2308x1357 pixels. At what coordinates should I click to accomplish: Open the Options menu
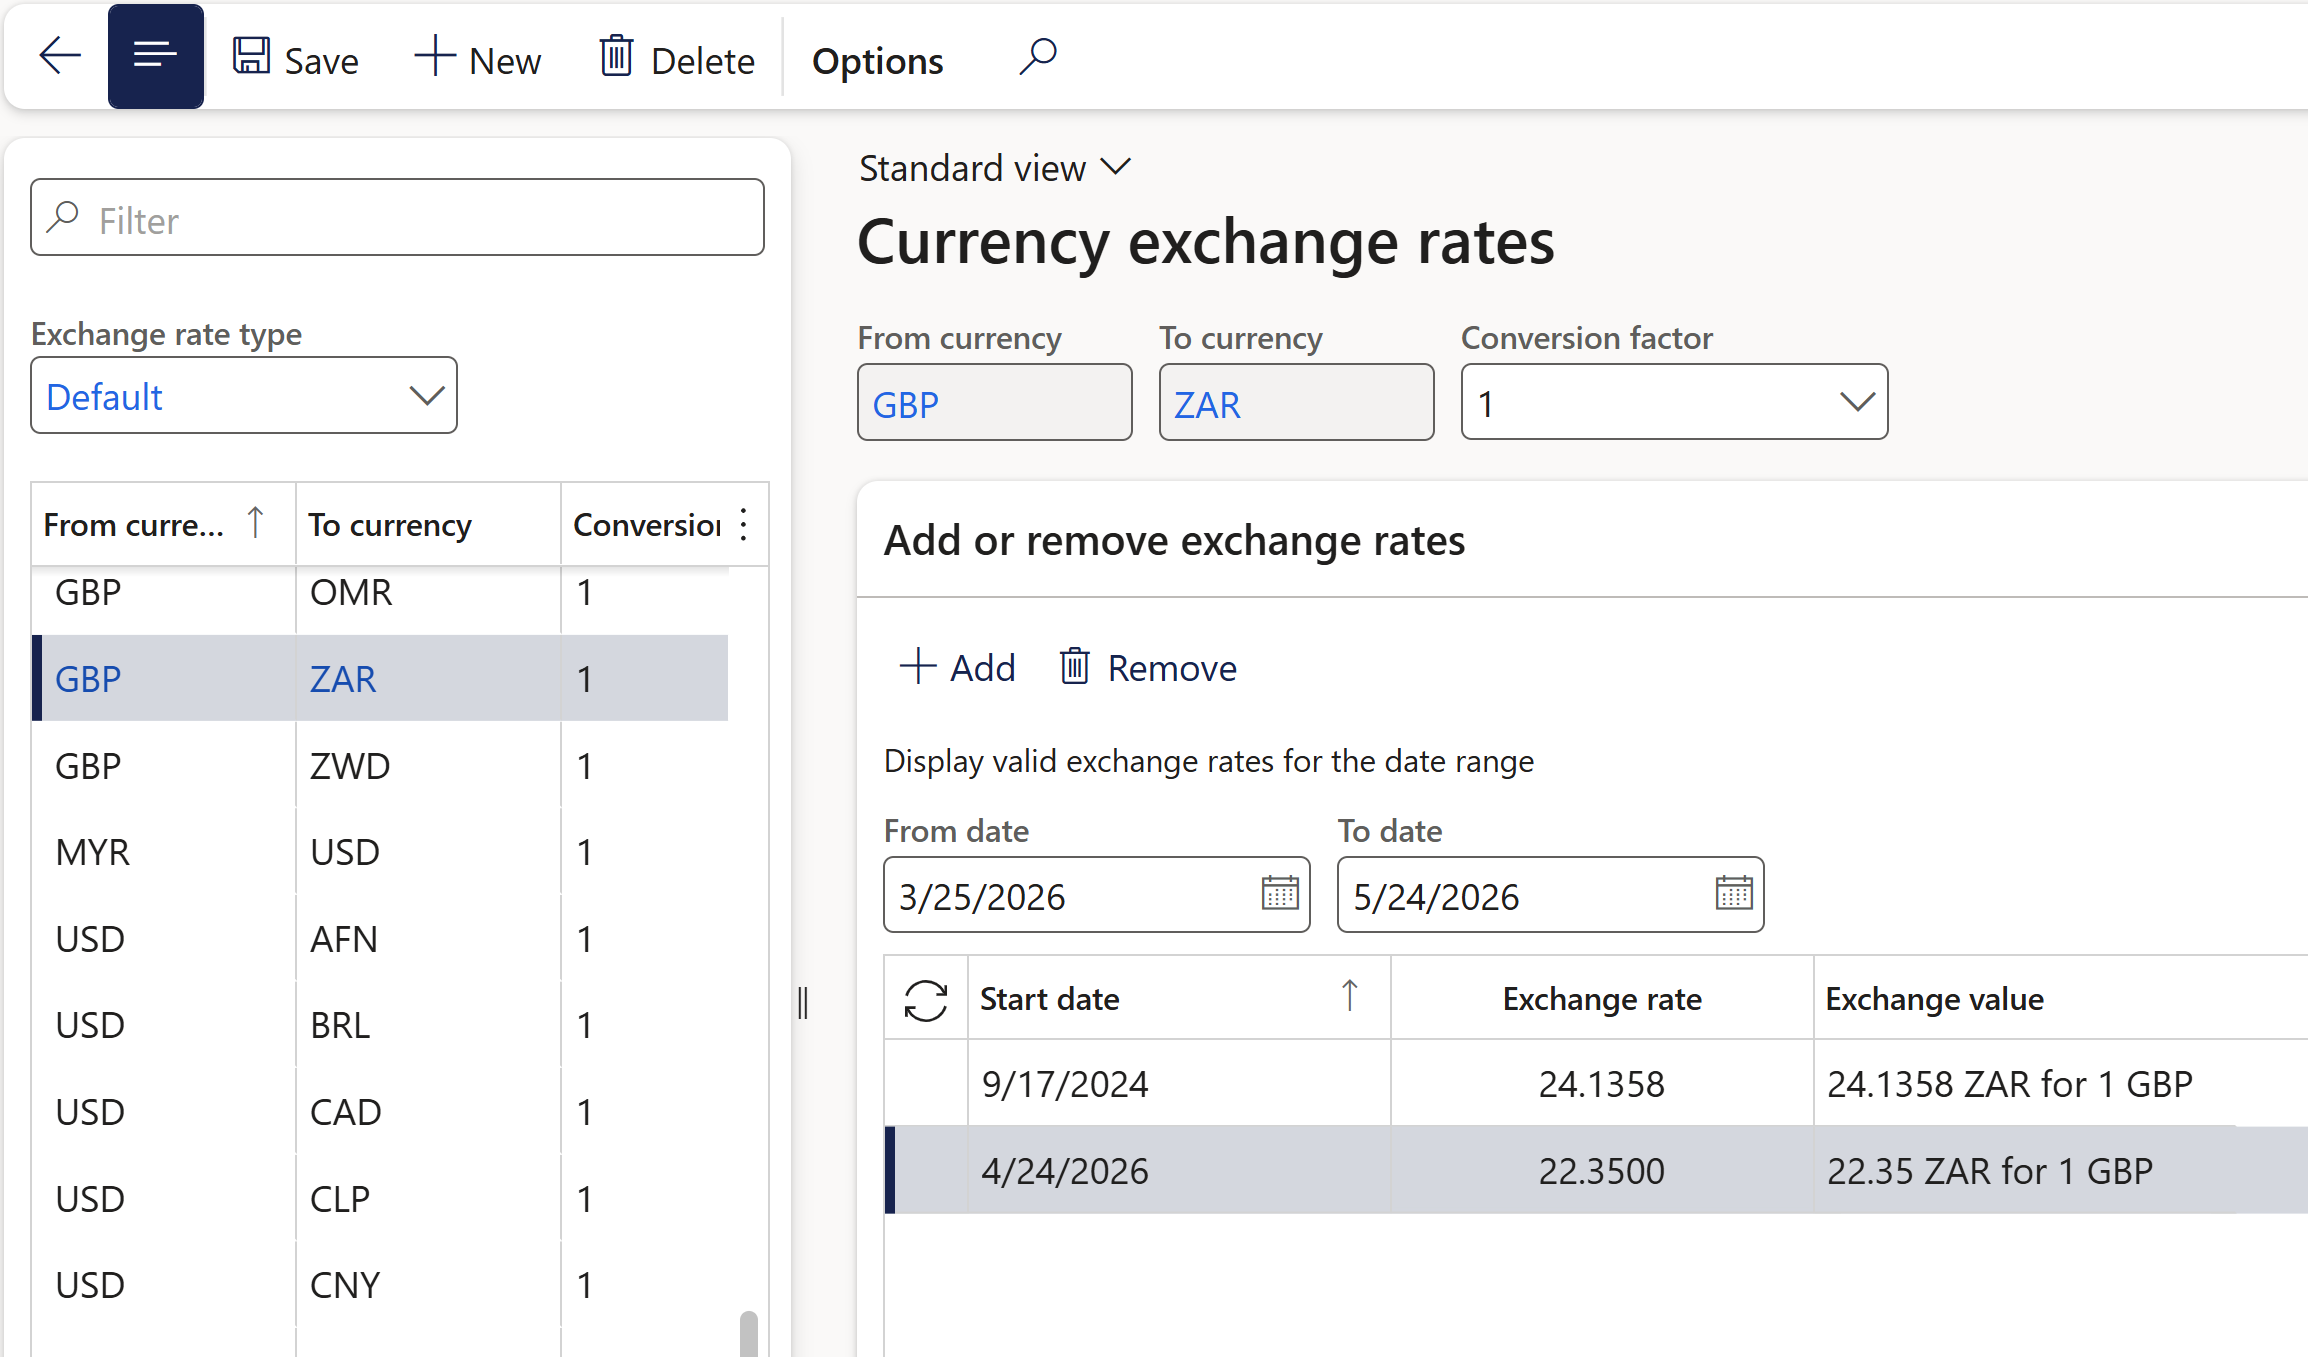point(877,60)
